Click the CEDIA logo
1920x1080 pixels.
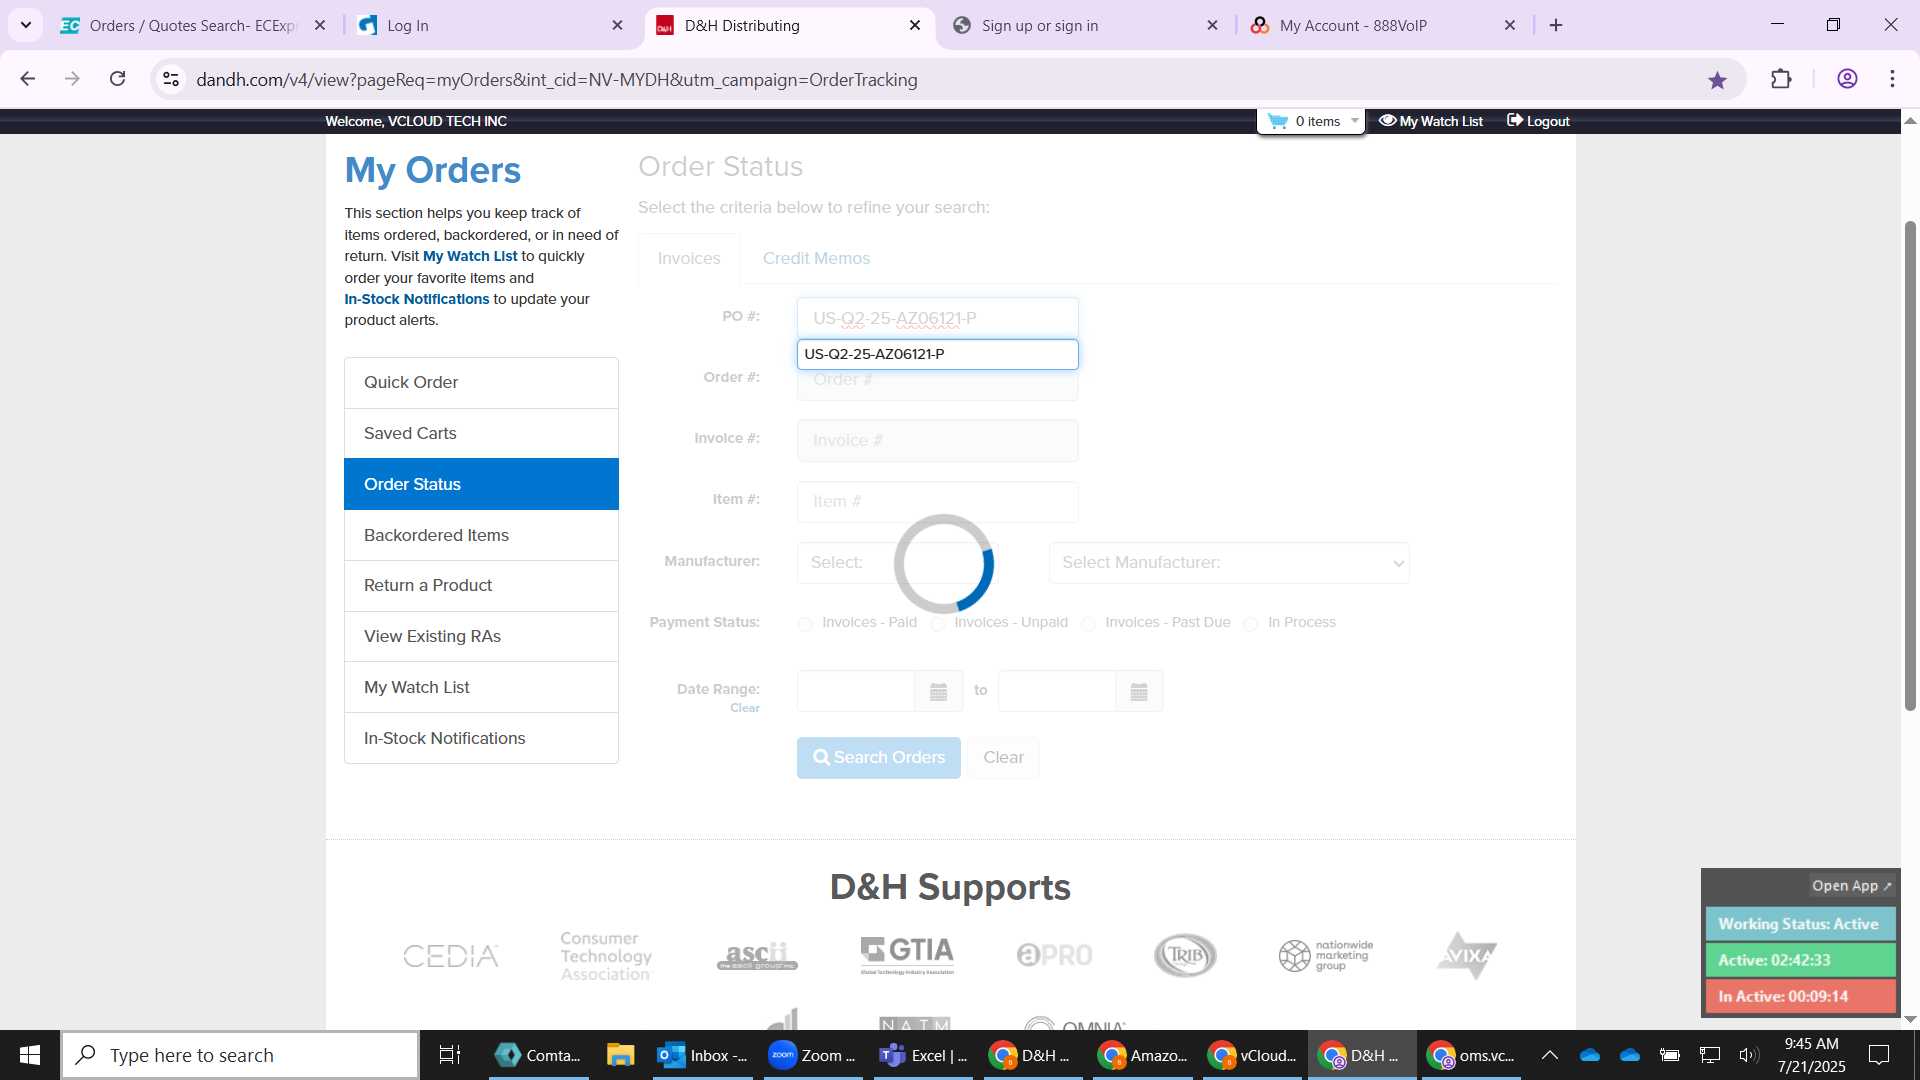click(451, 956)
